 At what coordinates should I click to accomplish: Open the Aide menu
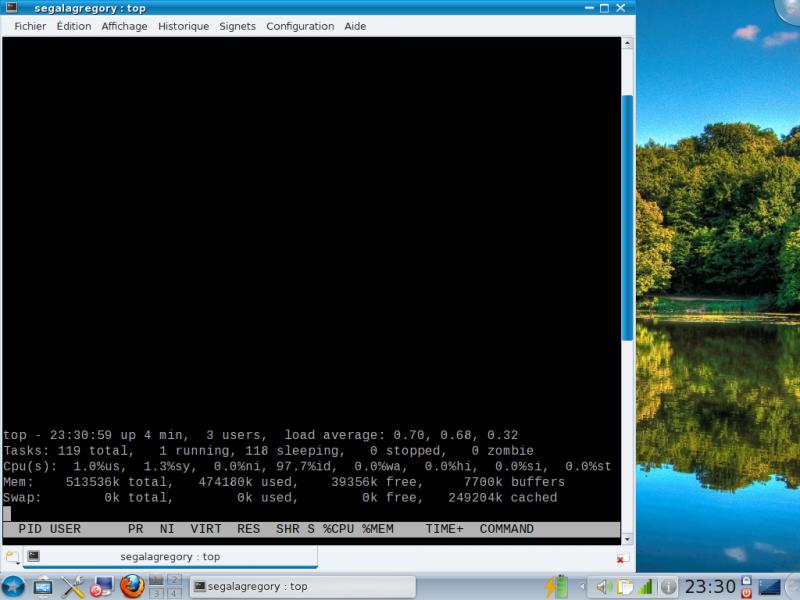coord(355,26)
